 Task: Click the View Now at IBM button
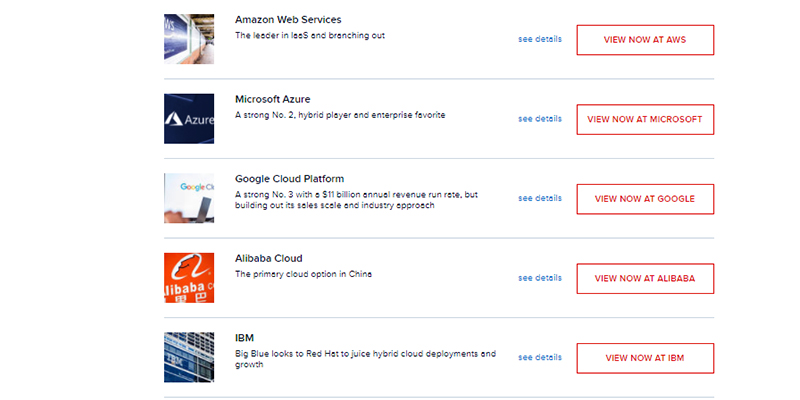(x=645, y=357)
